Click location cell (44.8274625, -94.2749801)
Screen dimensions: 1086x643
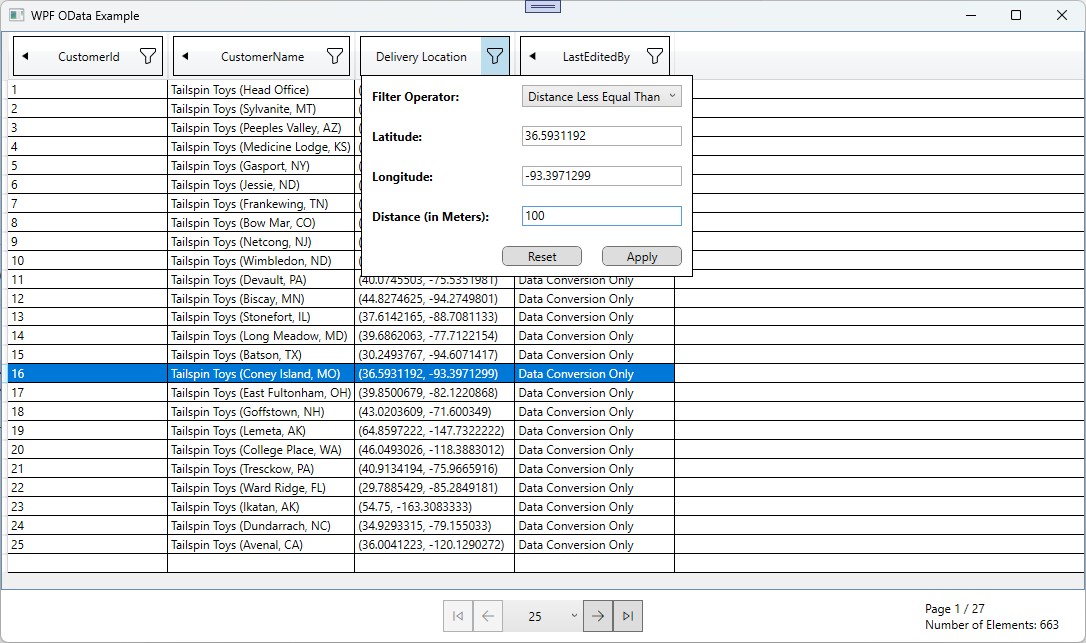pos(434,299)
